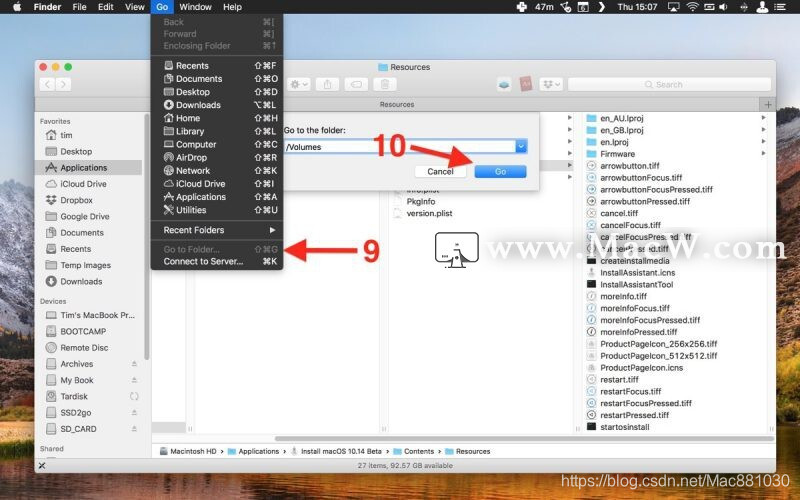Viewport: 800px width, 500px height.
Task: Expand the en_GB.lproj folder arrow
Action: pos(763,130)
